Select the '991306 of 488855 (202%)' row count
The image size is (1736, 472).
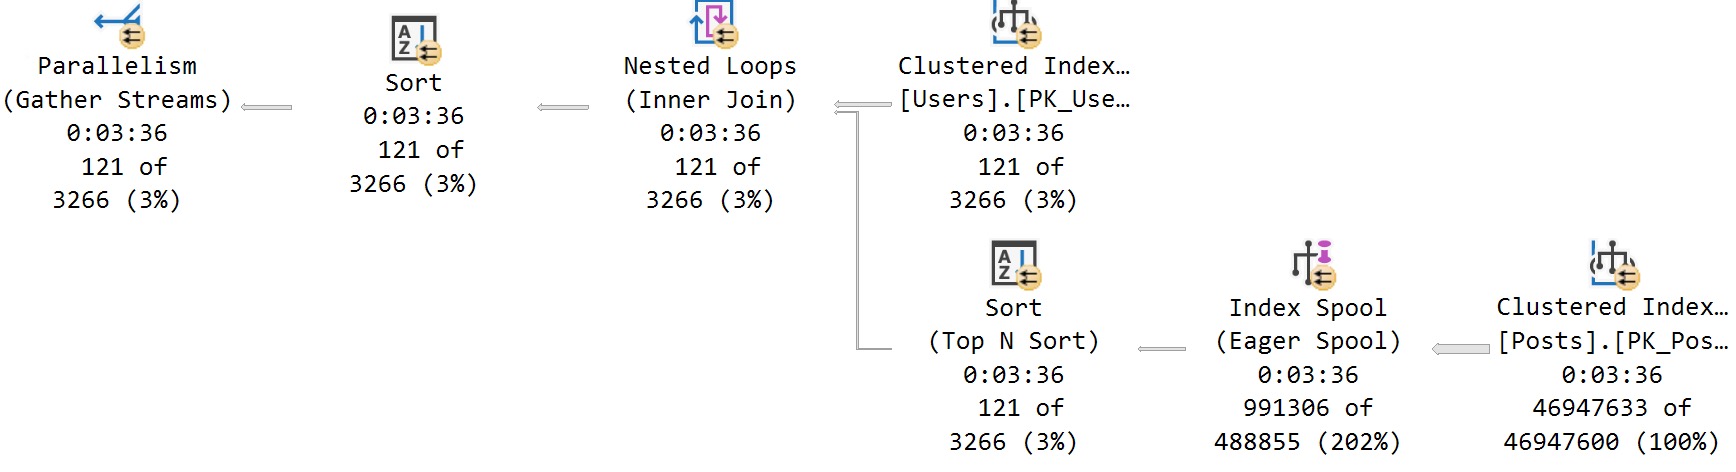coord(1308,425)
